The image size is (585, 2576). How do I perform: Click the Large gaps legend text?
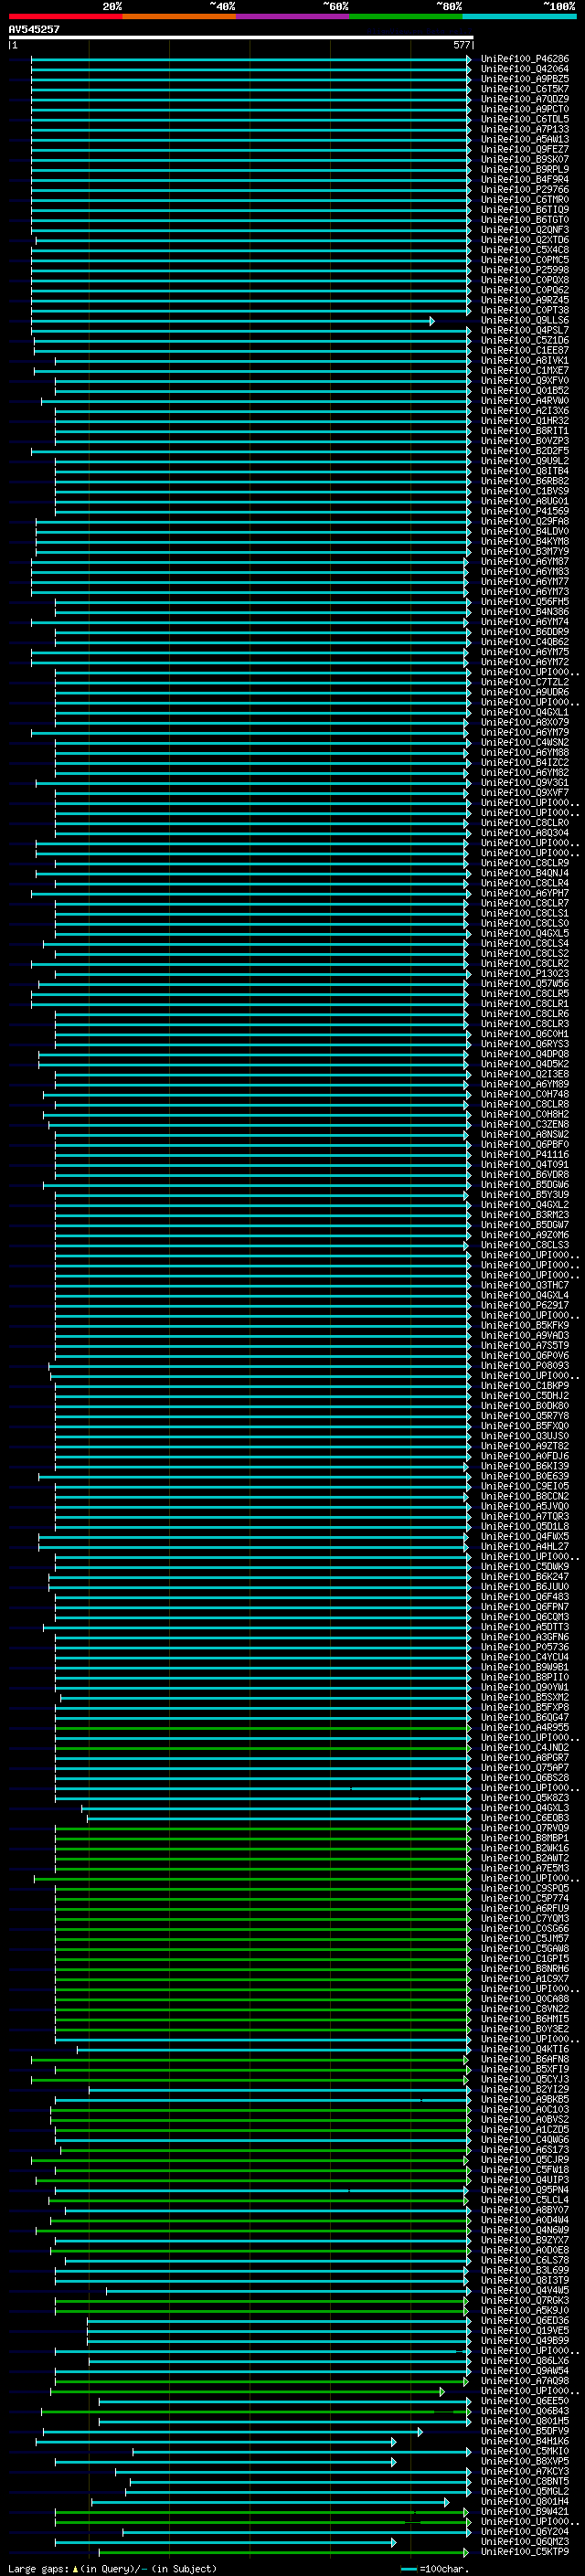click(112, 2568)
